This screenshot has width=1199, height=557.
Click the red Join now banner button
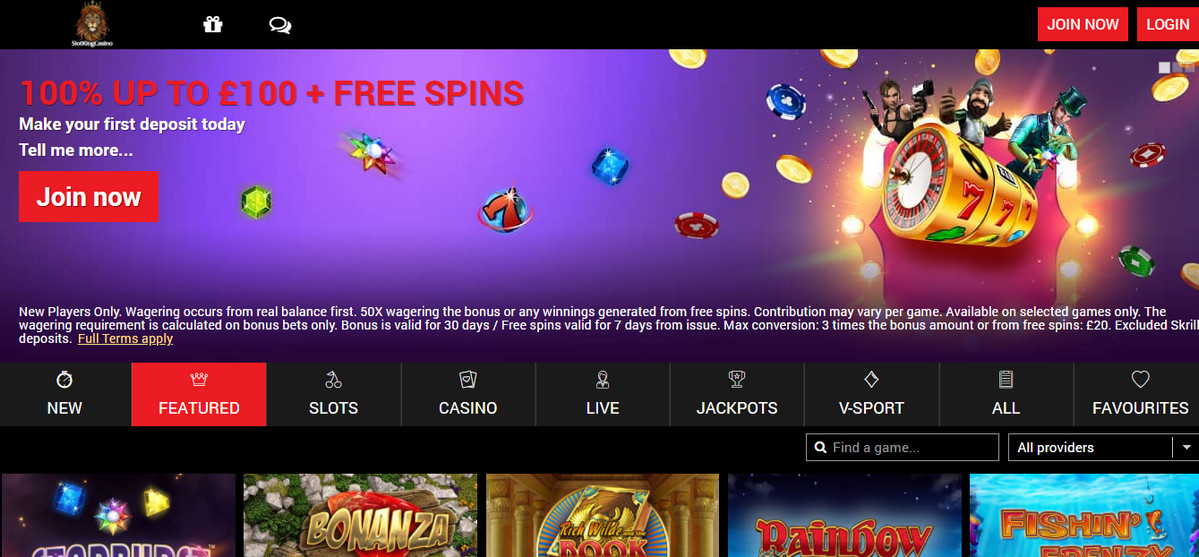tap(89, 197)
